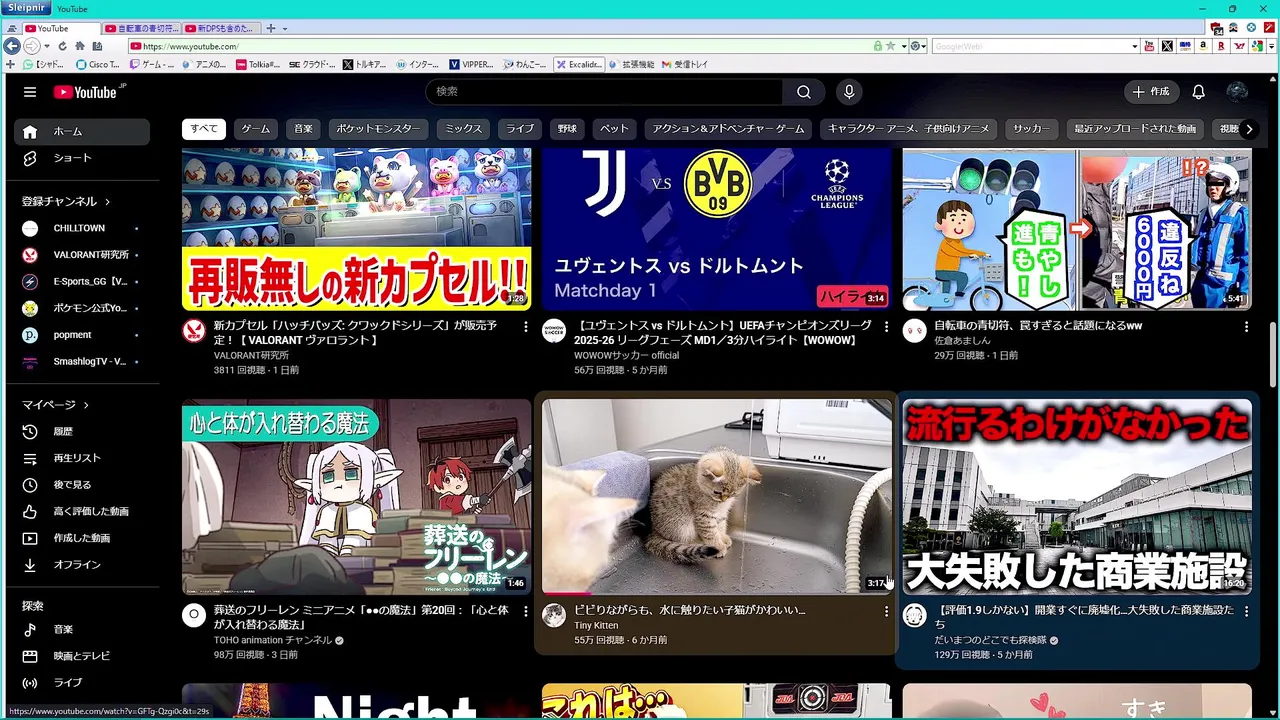The width and height of the screenshot is (1280, 720).
Task: Click the Amazon search shortcut icon
Action: click(x=1203, y=46)
